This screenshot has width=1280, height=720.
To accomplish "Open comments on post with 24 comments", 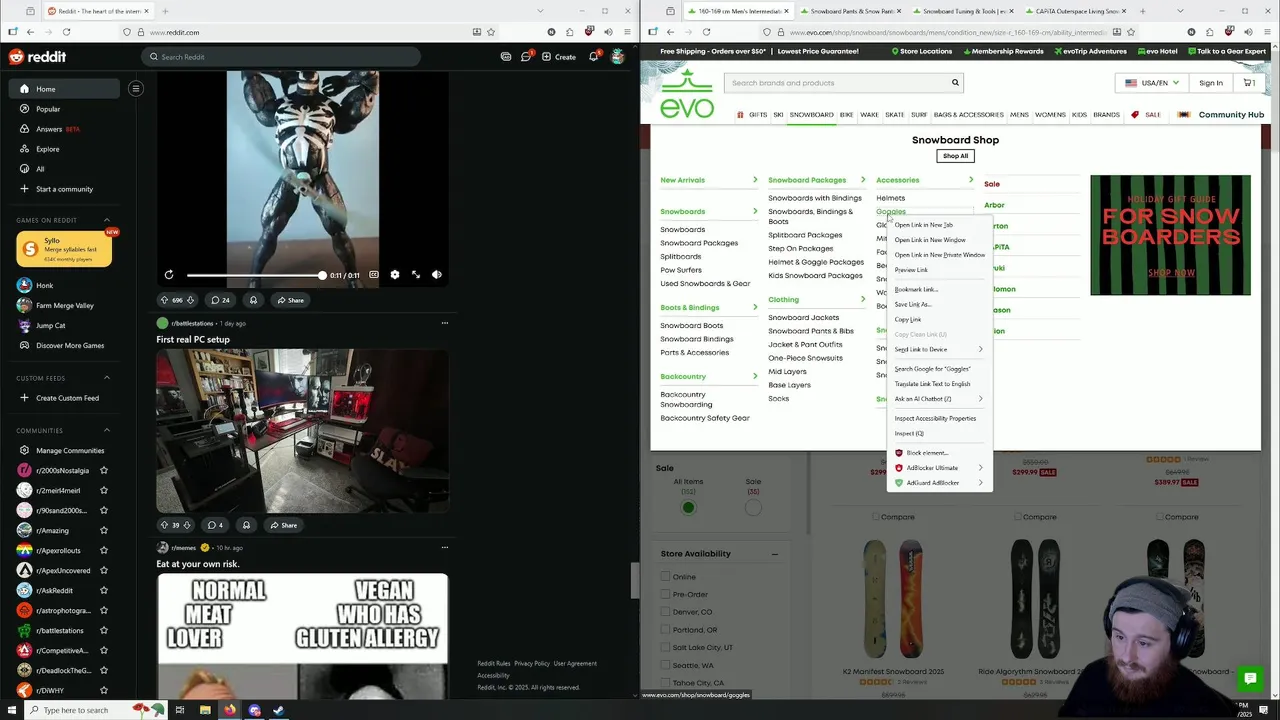I will click(220, 300).
